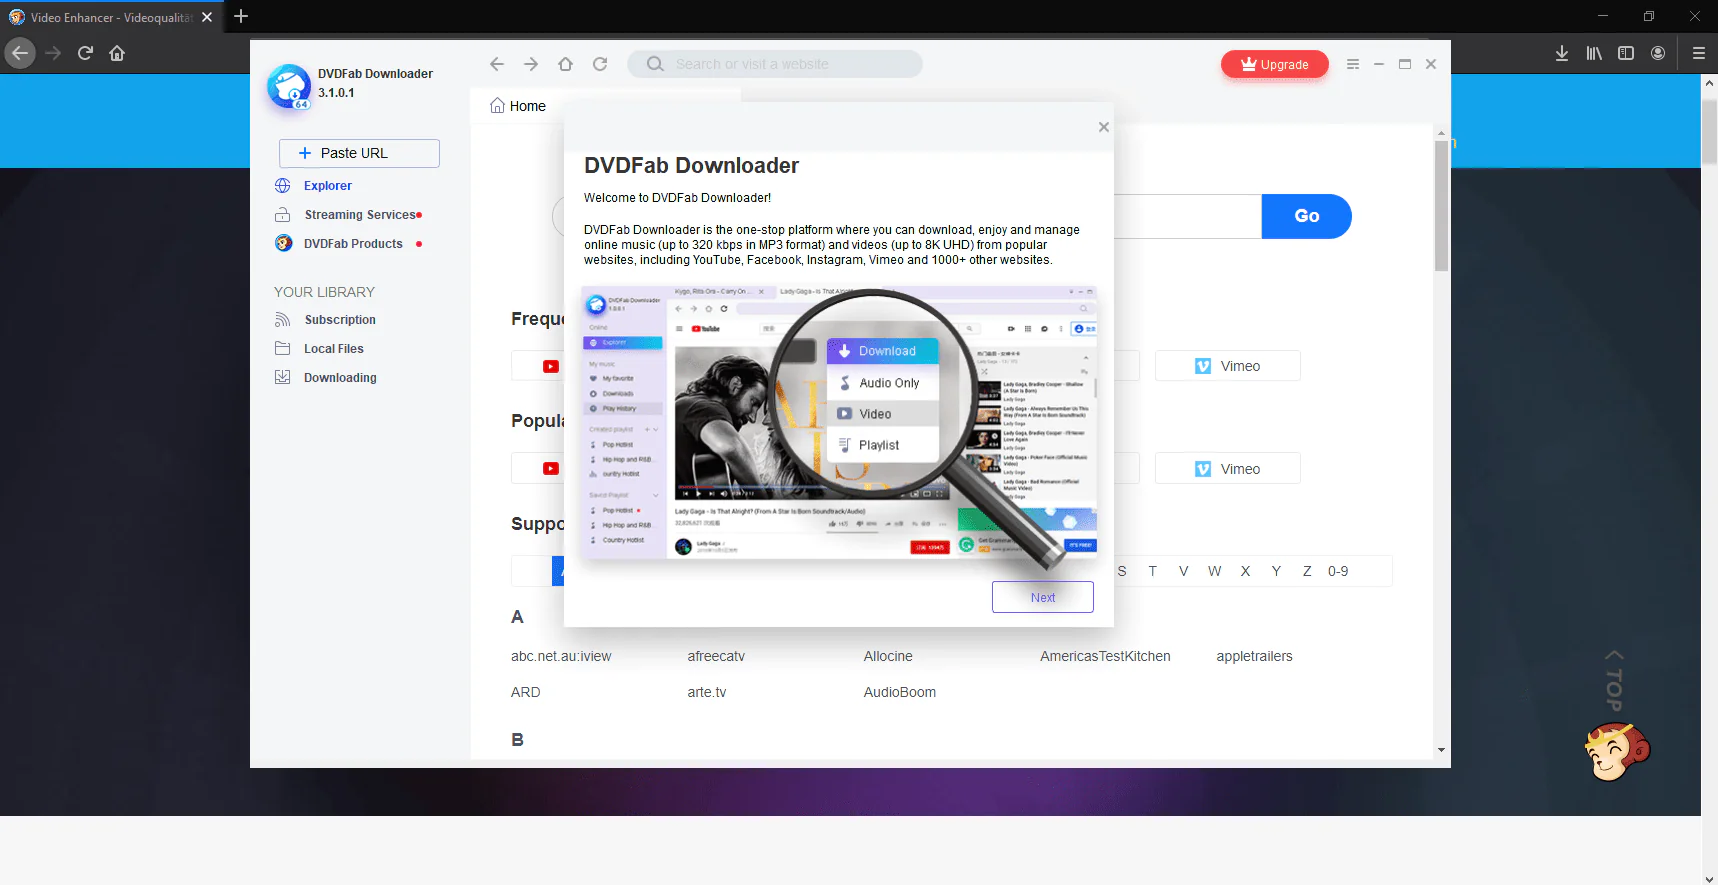Reload the DVDFab browser page
The height and width of the screenshot is (885, 1718).
tap(600, 64)
